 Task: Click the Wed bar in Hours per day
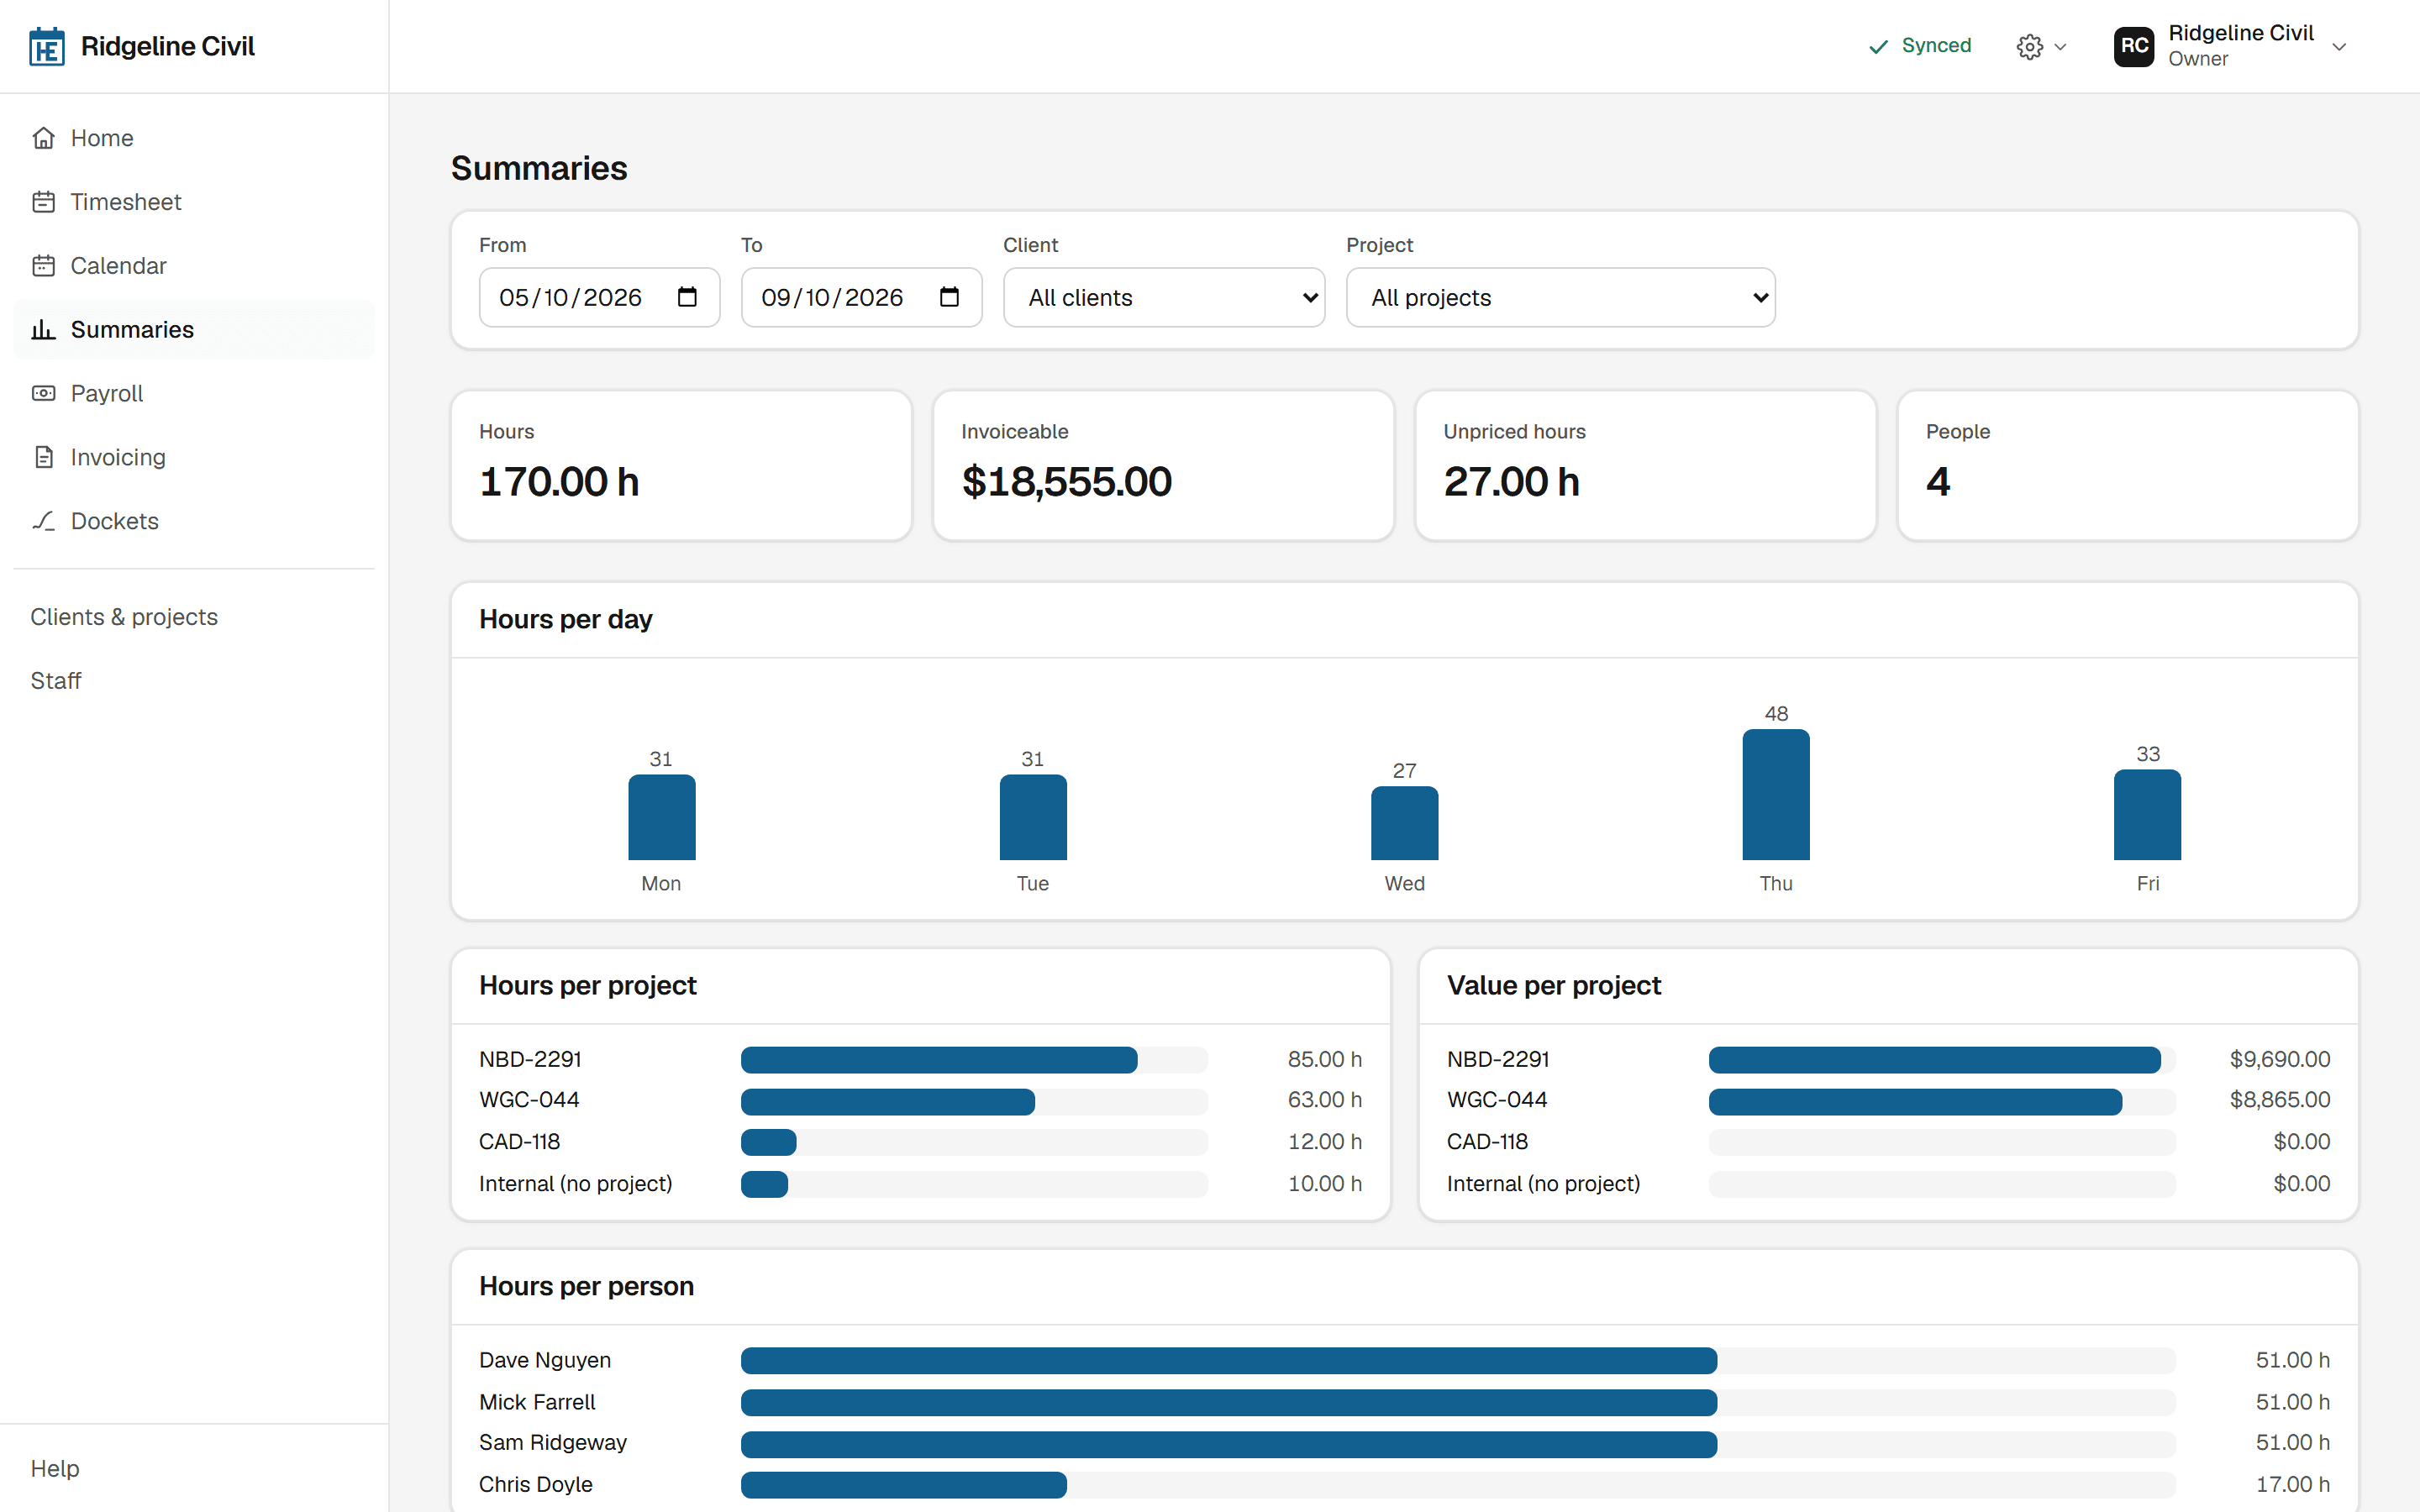pyautogui.click(x=1404, y=823)
